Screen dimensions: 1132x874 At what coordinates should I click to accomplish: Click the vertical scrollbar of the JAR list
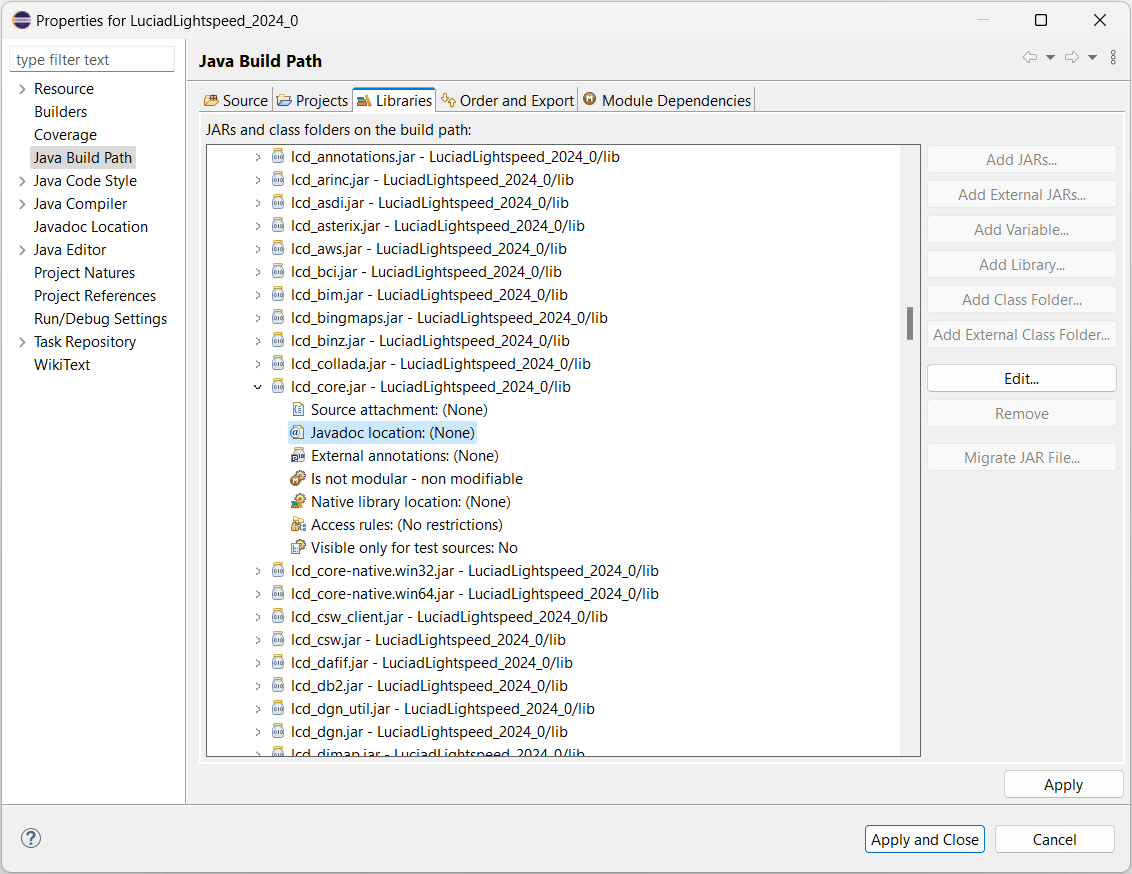tap(909, 320)
